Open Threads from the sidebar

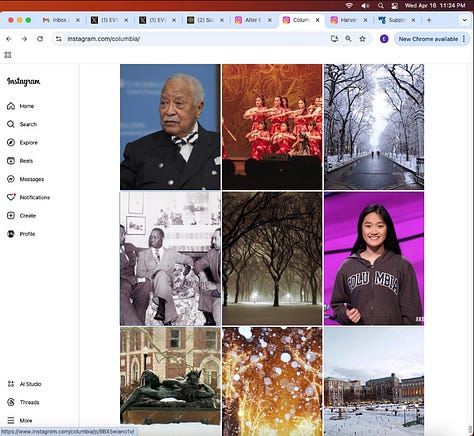pos(23,402)
